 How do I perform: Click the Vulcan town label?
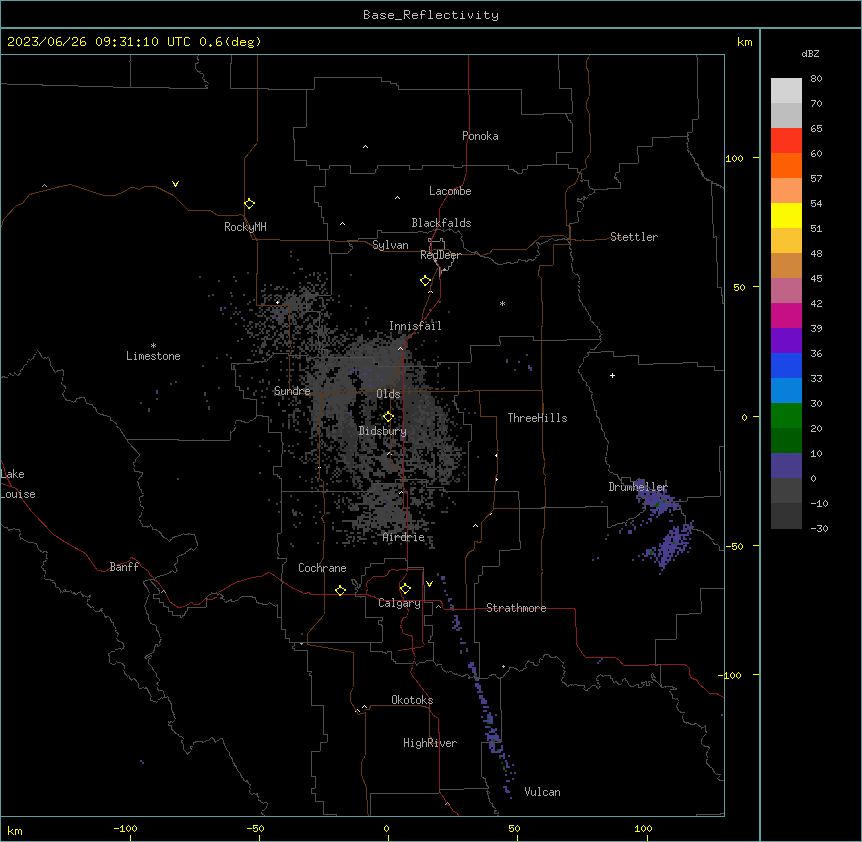pos(542,792)
